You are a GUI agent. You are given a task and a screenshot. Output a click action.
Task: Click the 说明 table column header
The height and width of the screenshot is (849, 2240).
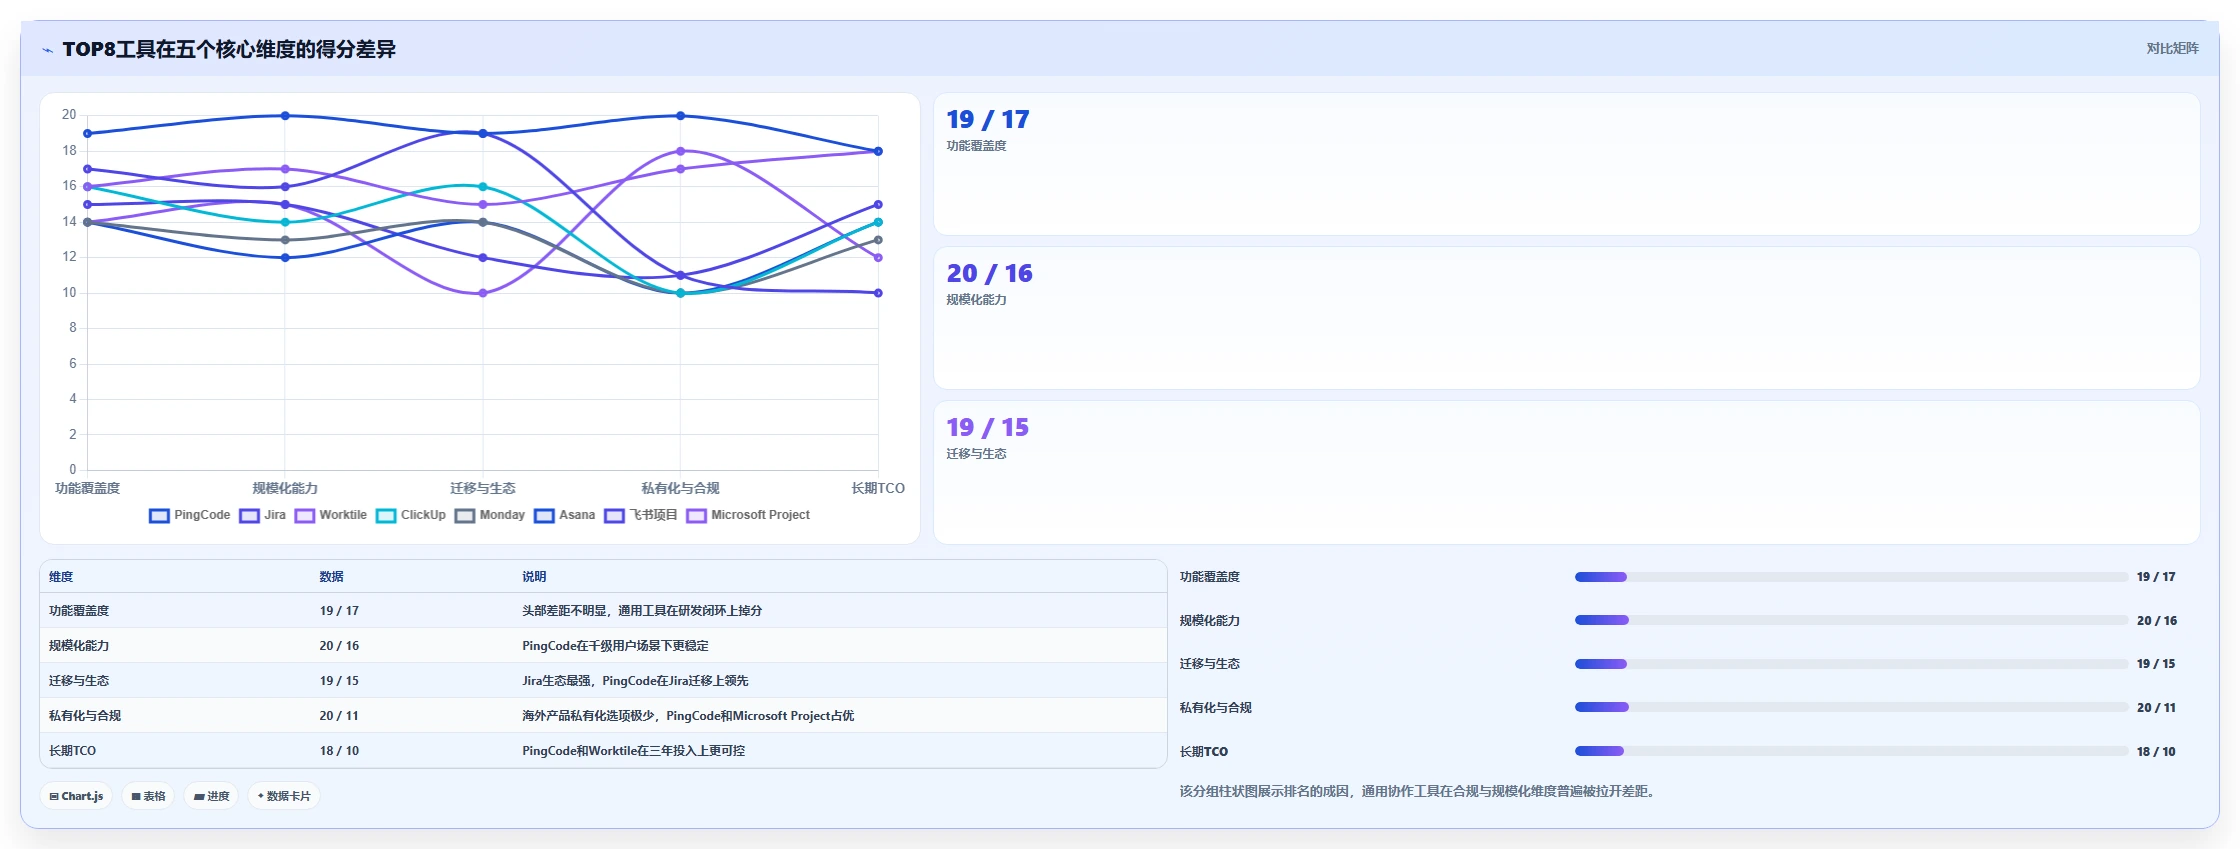pyautogui.click(x=534, y=576)
